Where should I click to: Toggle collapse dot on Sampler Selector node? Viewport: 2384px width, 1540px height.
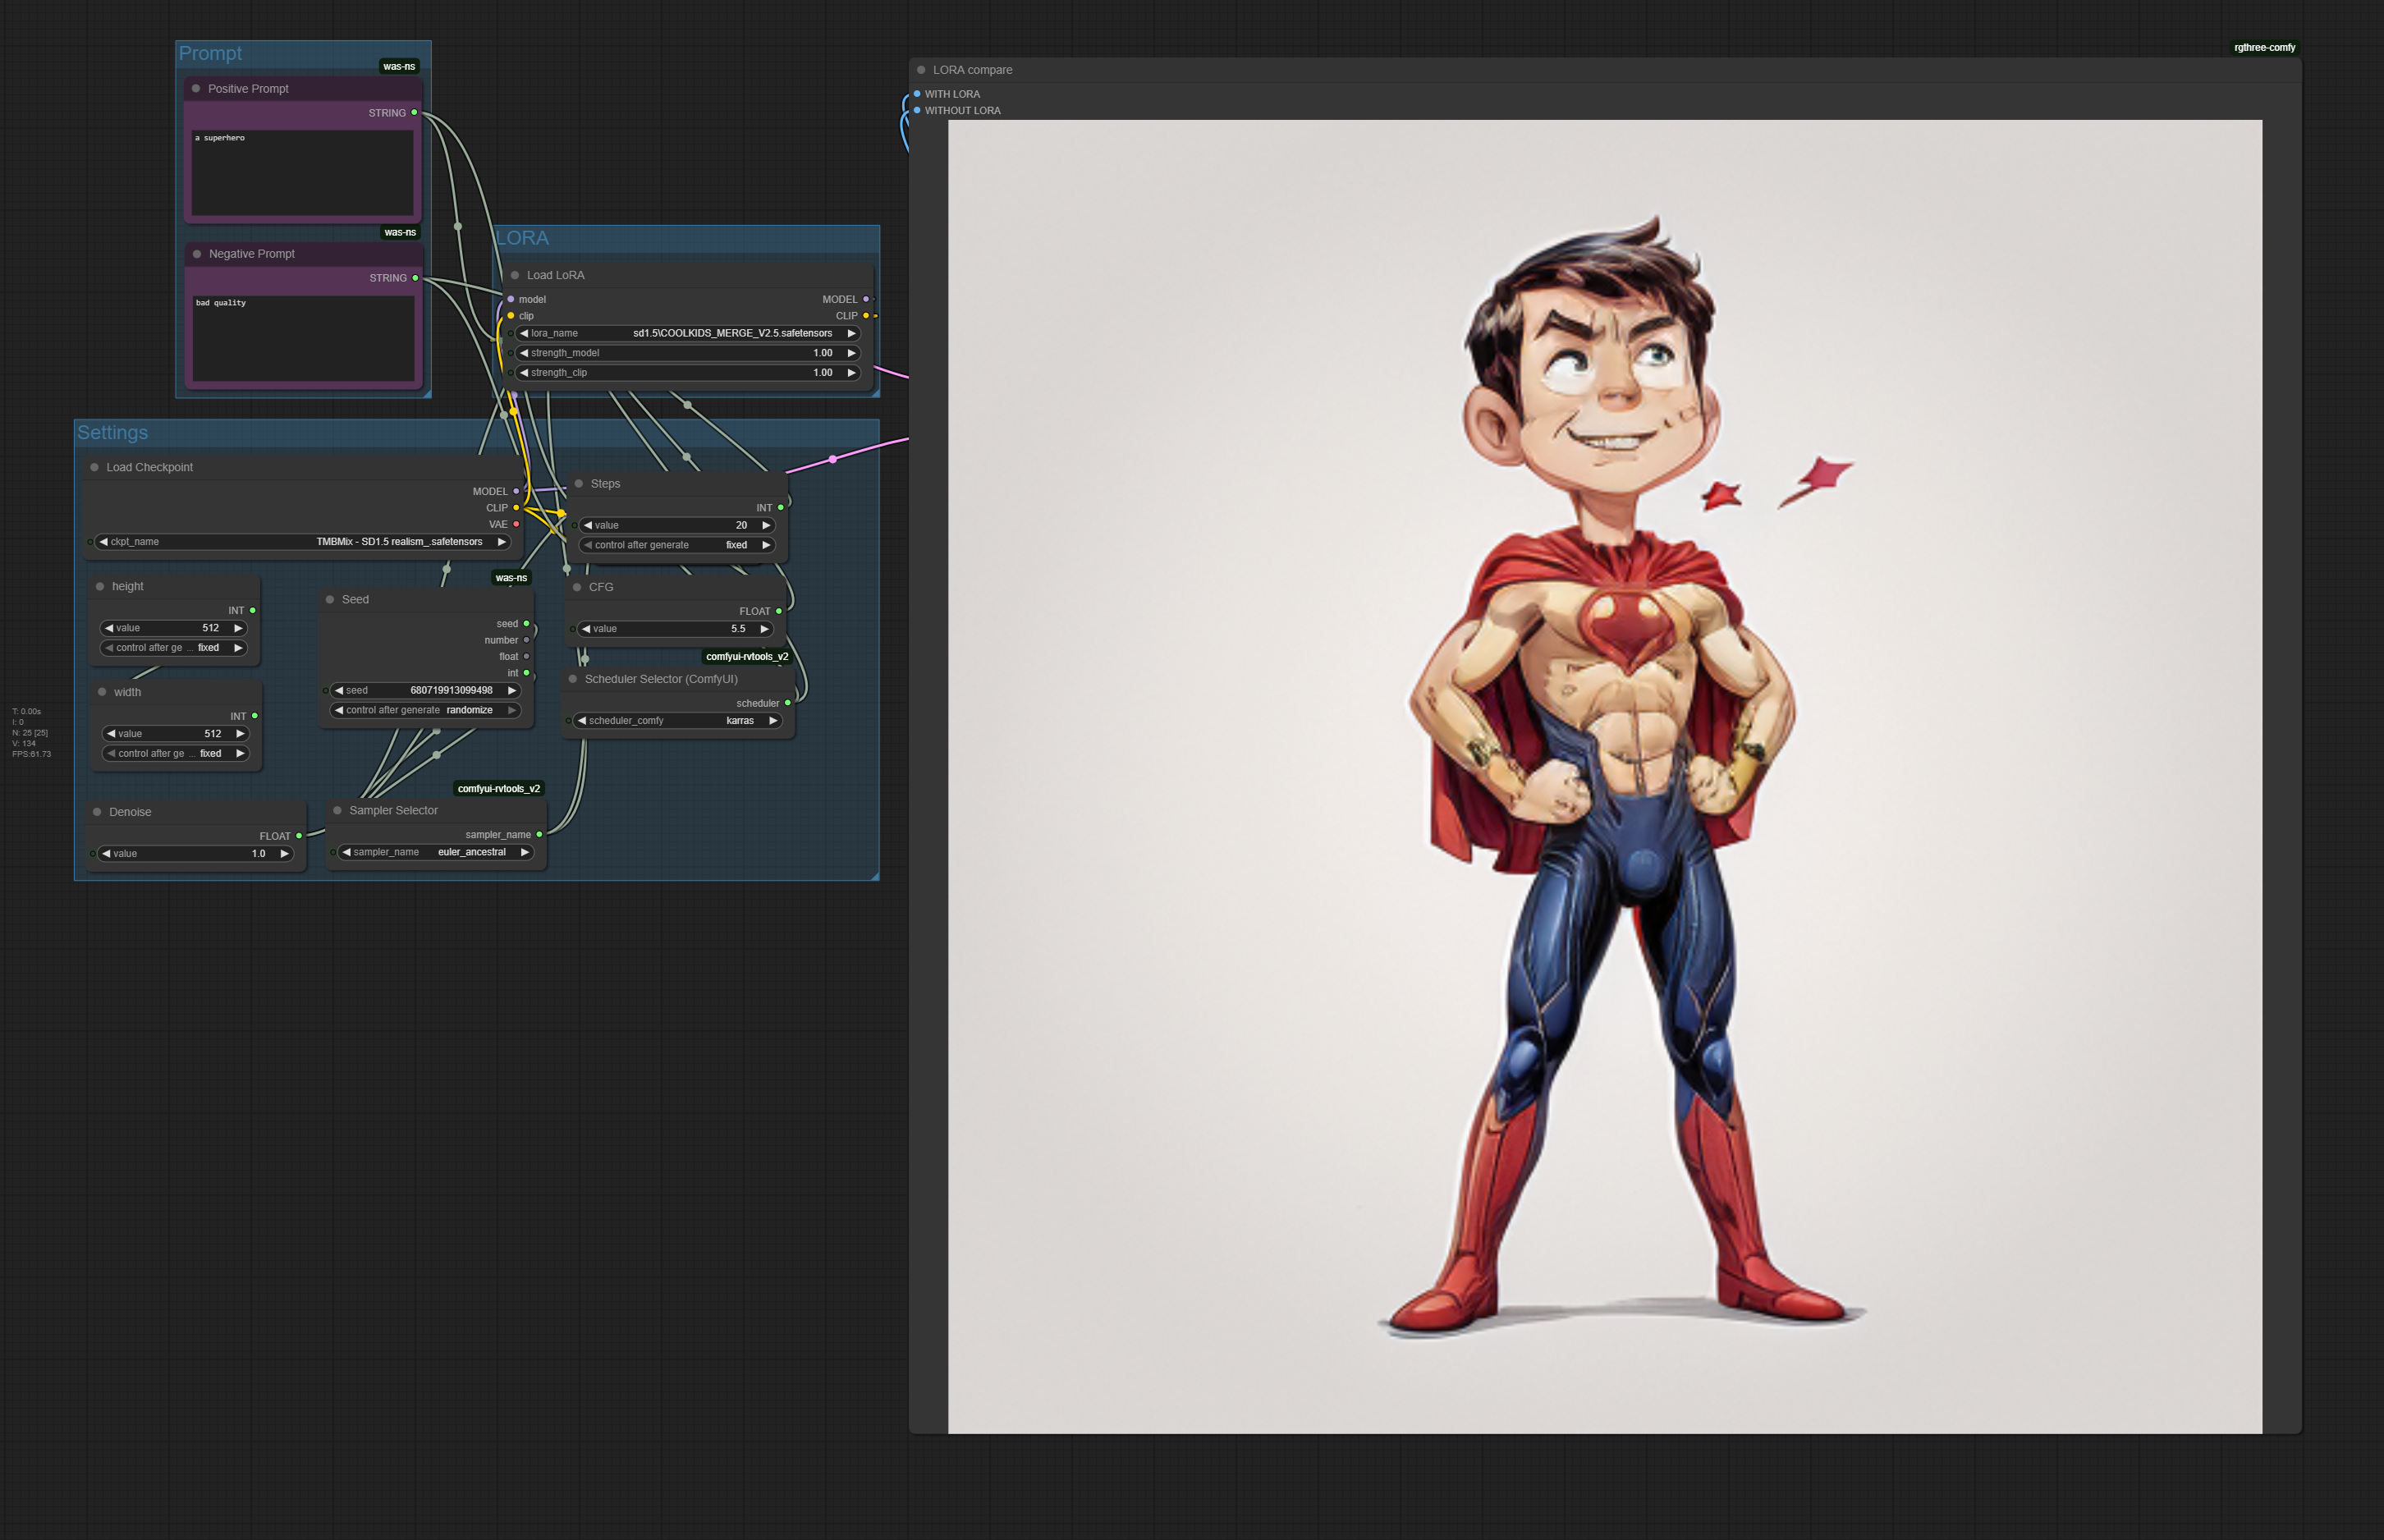pos(337,811)
